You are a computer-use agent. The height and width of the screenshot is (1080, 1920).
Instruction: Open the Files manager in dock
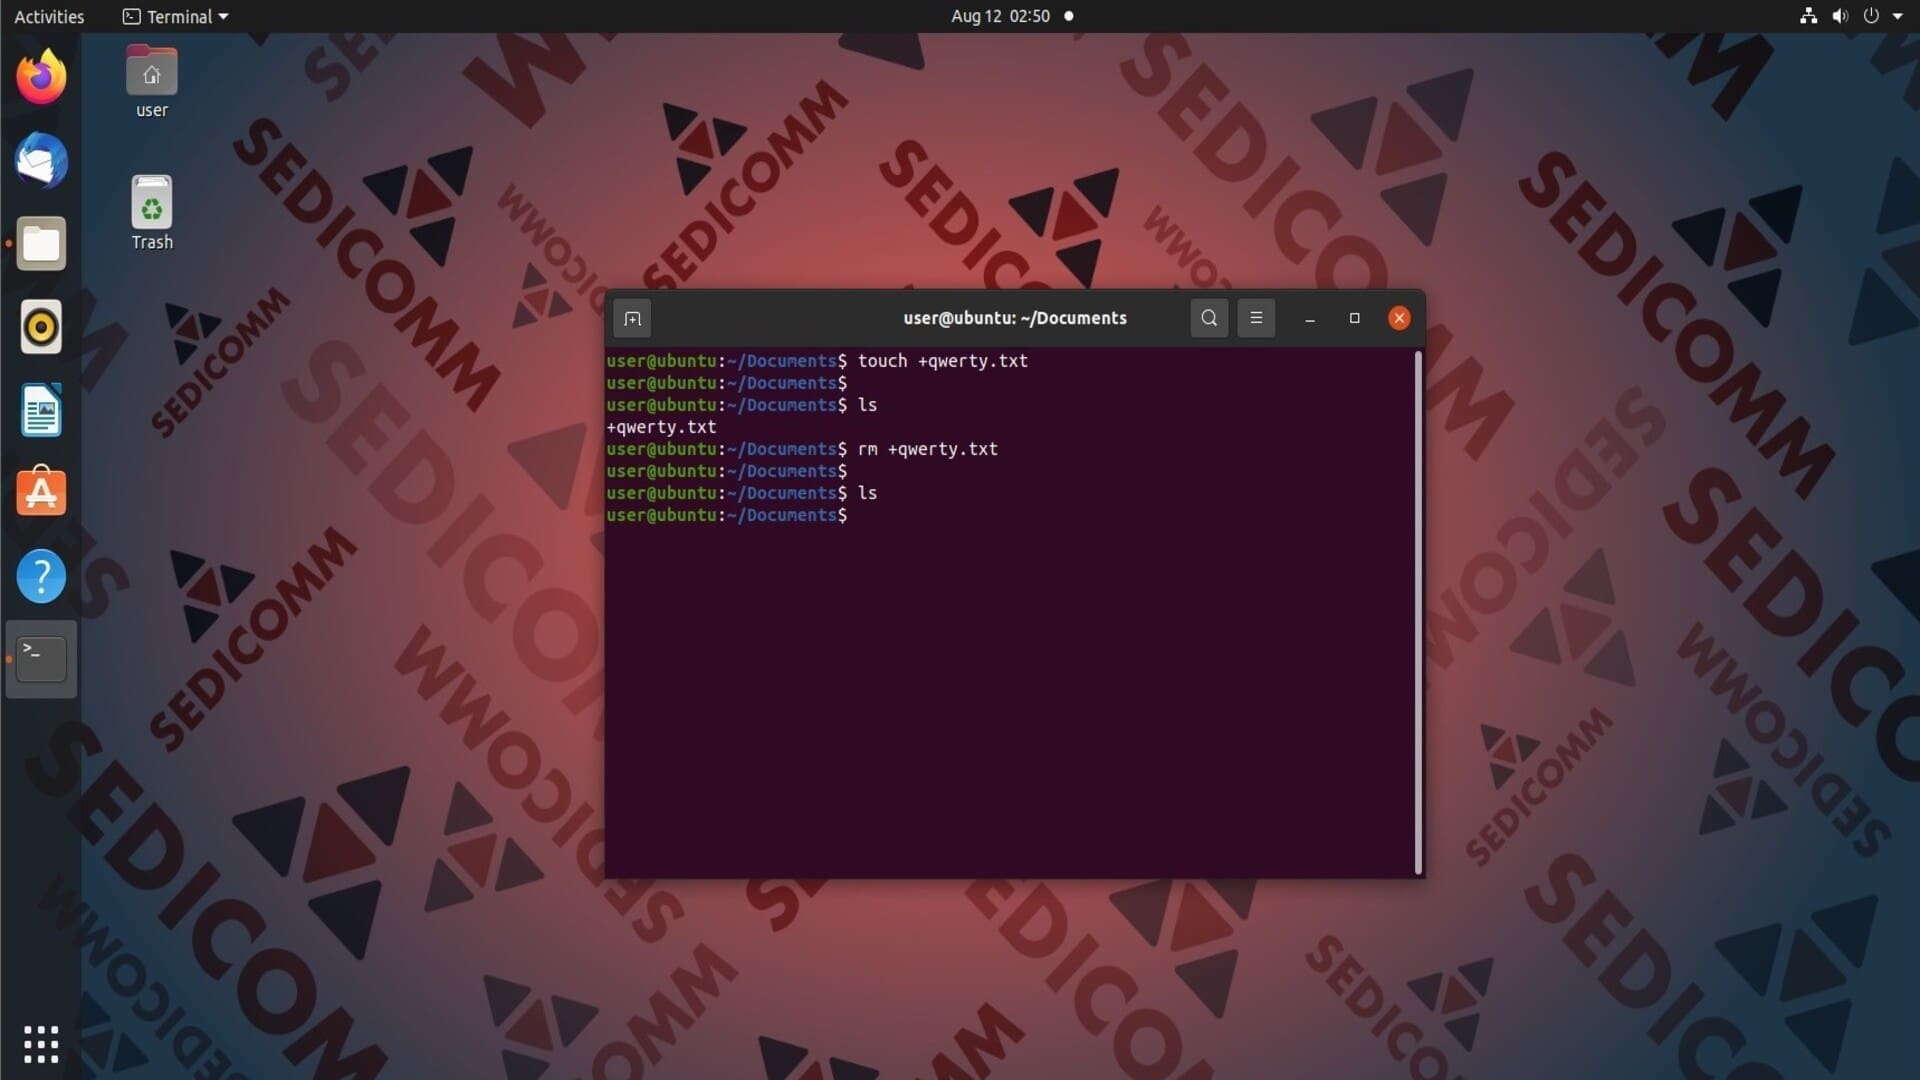(41, 244)
